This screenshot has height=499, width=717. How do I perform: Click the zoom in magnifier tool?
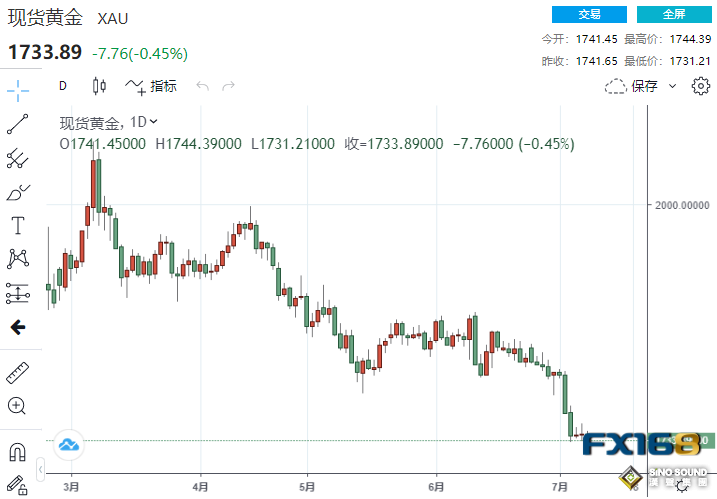18,406
